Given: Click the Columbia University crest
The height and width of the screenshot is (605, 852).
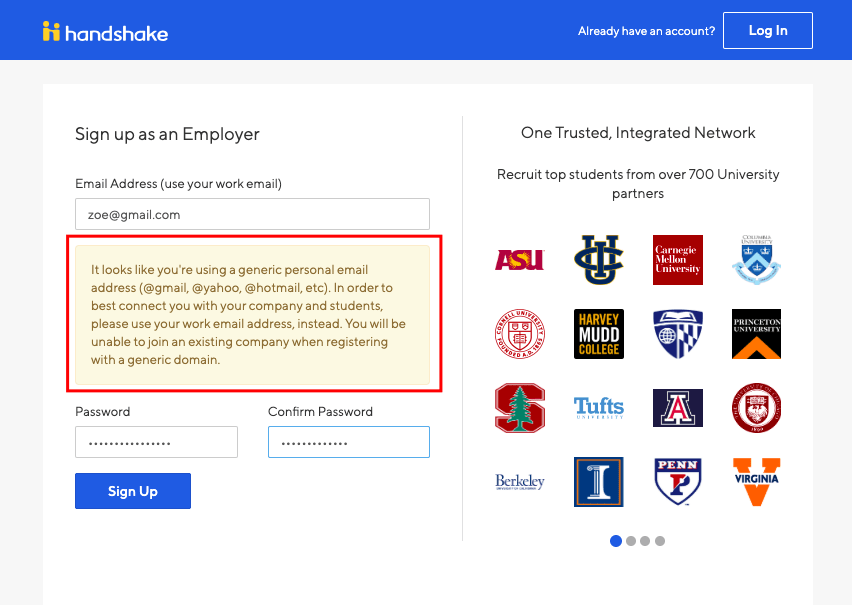Looking at the screenshot, I should (x=756, y=259).
